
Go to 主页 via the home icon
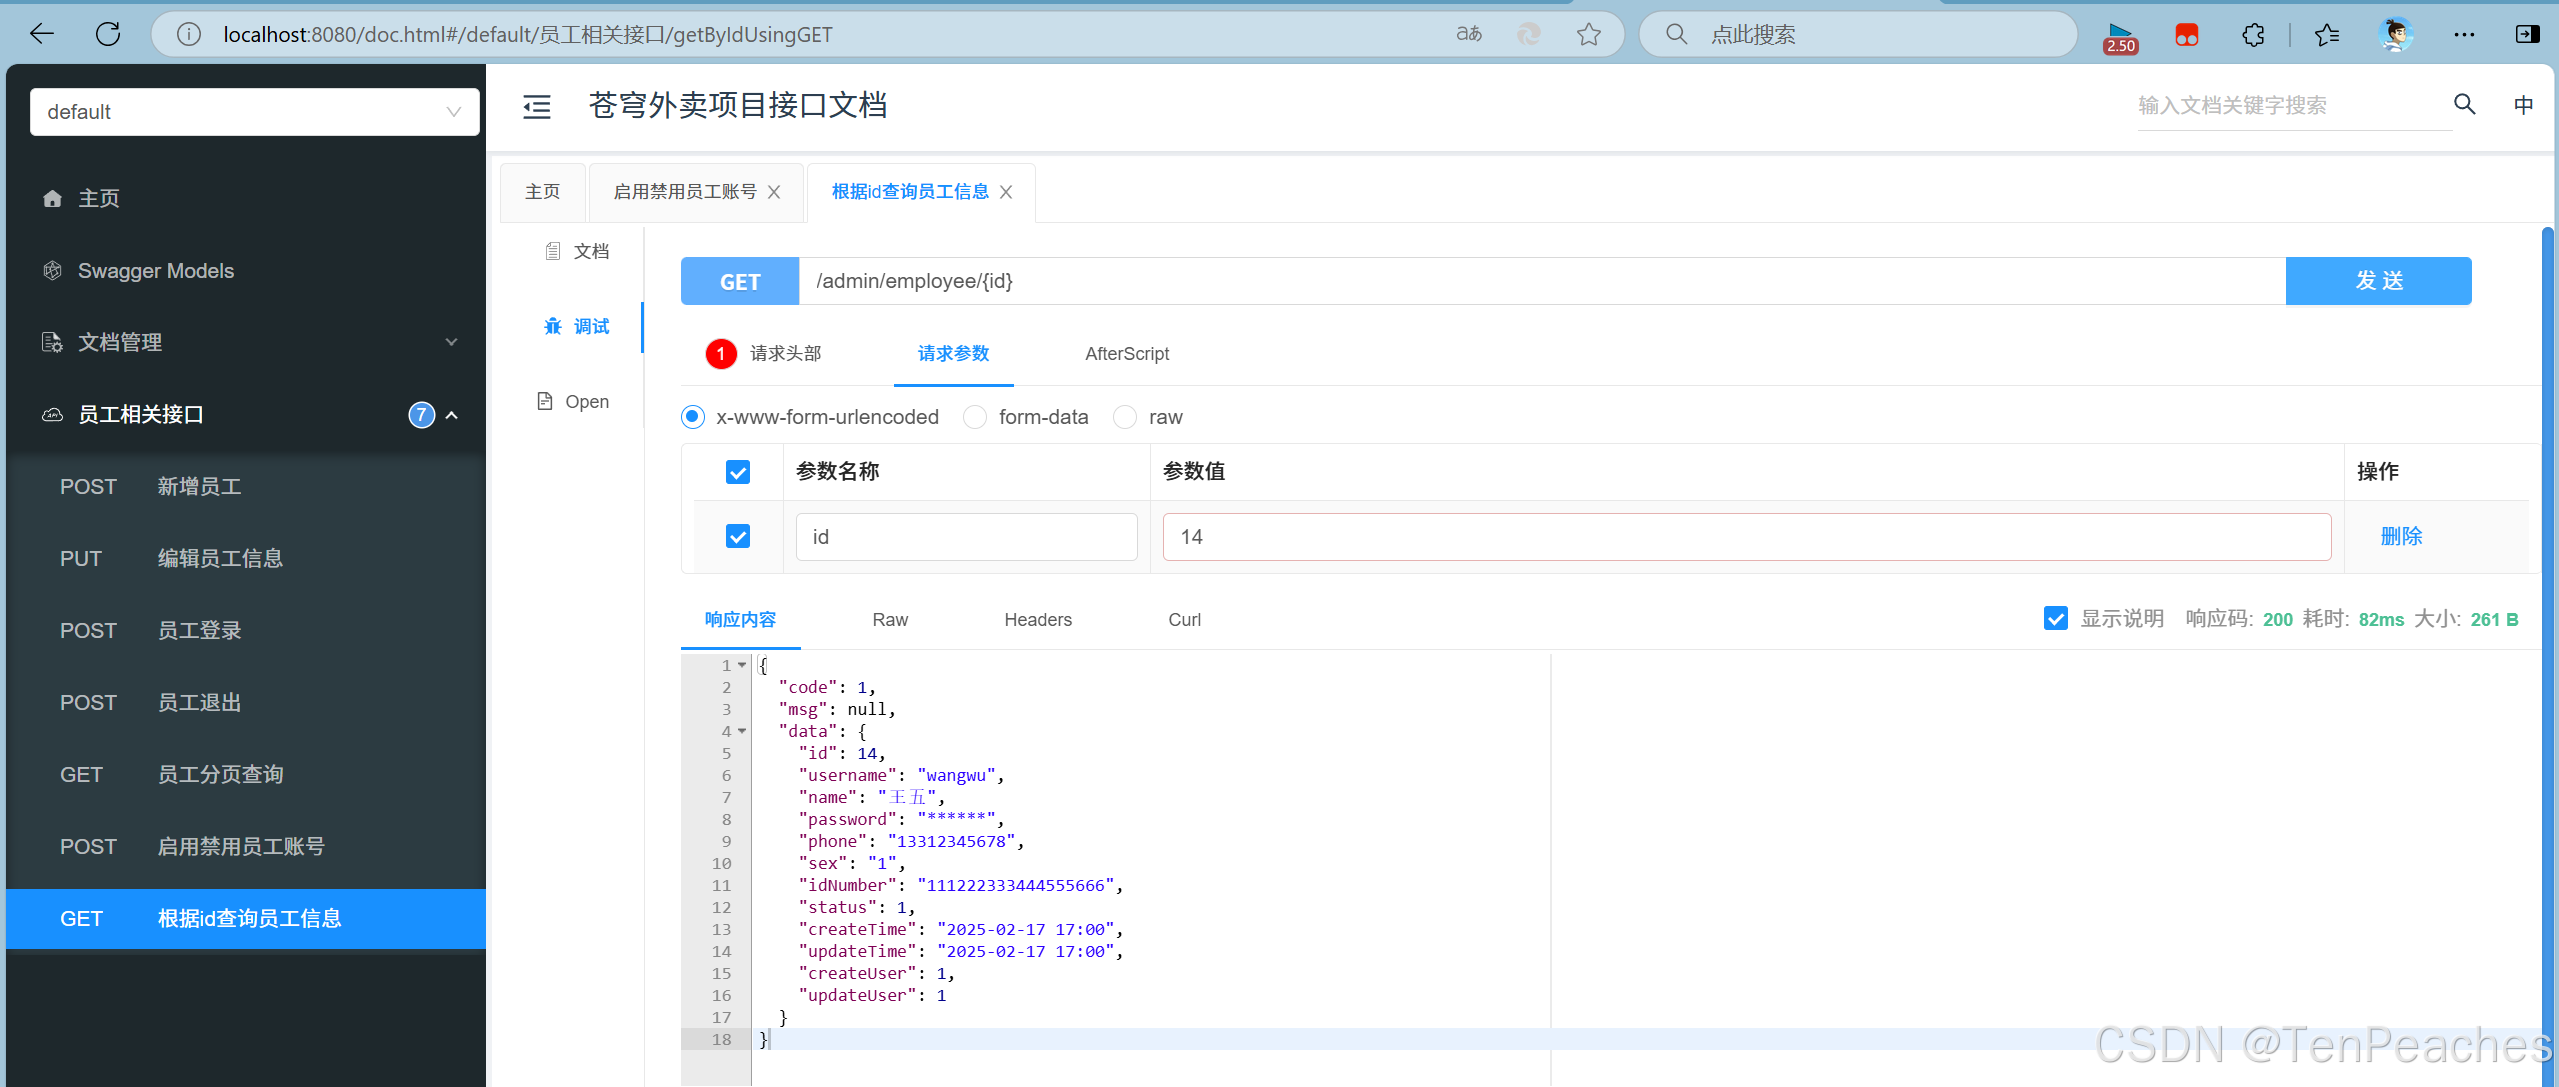point(98,197)
